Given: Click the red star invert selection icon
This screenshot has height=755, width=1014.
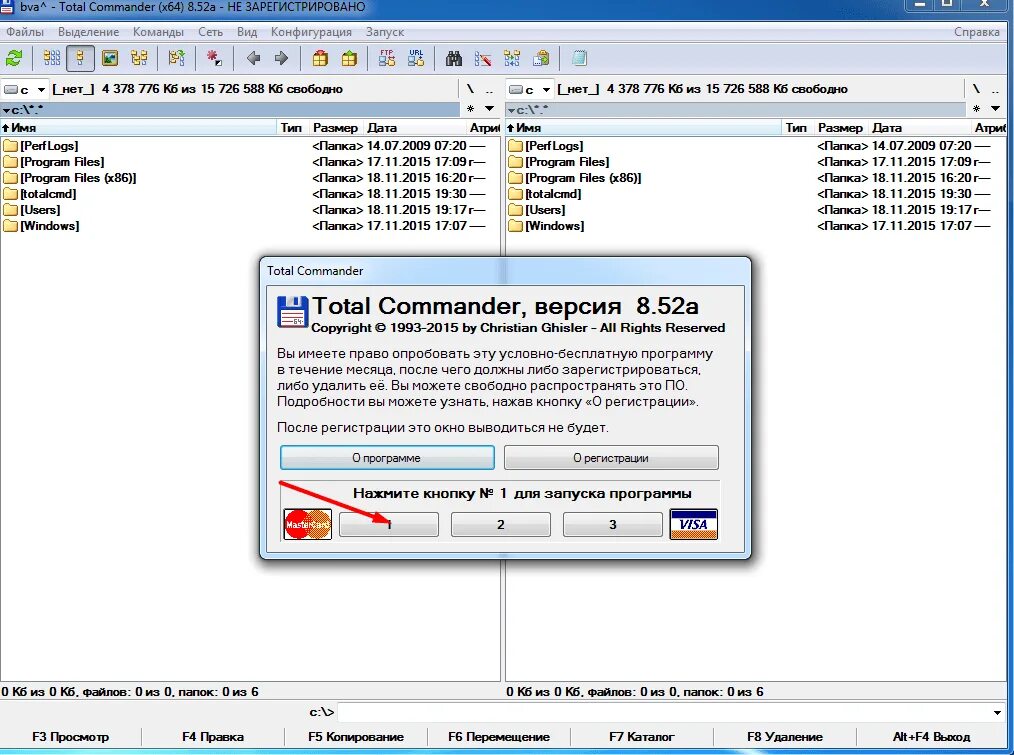Looking at the screenshot, I should coord(214,58).
